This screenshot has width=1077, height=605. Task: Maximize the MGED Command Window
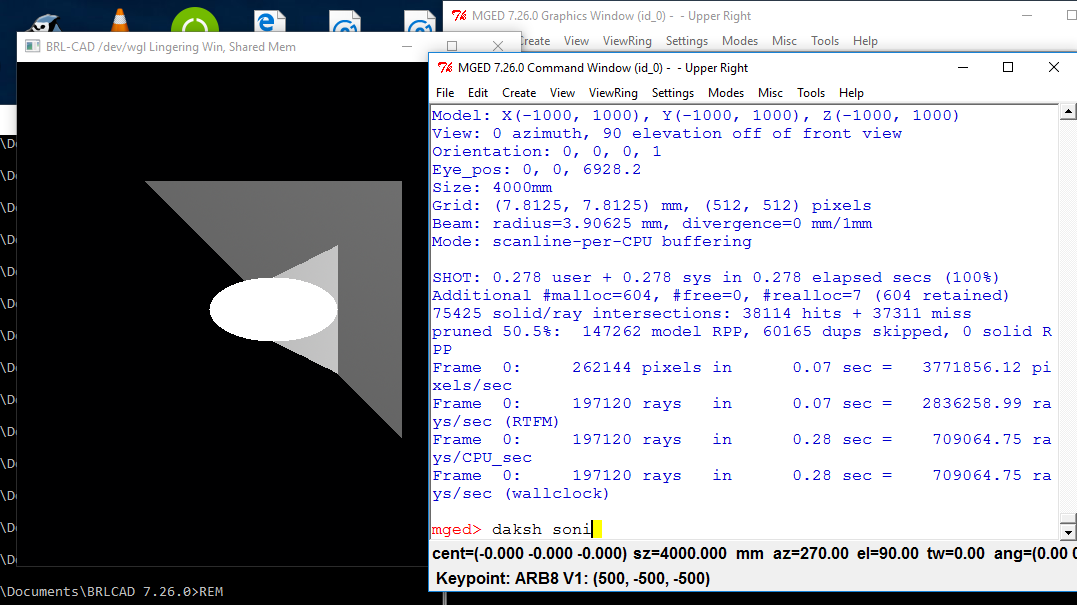click(1008, 67)
